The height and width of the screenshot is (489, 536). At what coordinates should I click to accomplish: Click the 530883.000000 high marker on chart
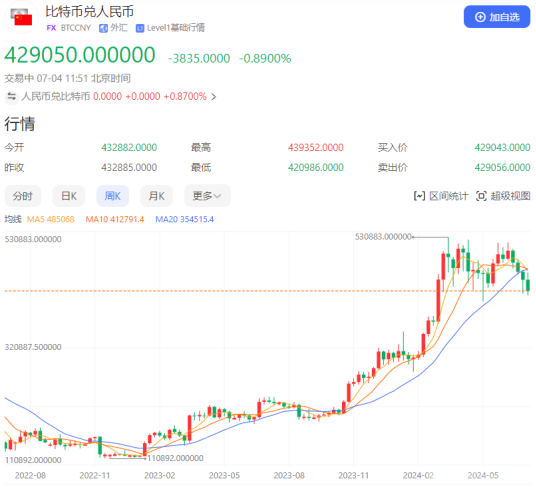[x=383, y=237]
